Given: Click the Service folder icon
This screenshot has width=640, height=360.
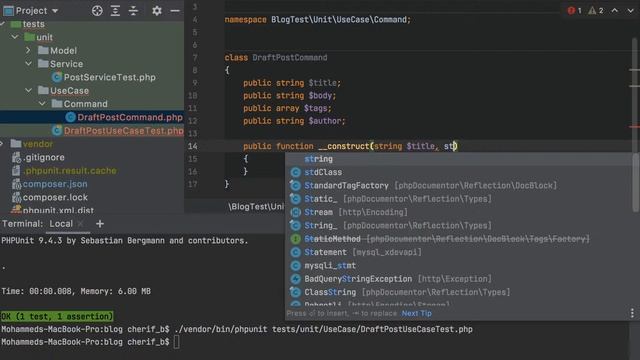Looking at the screenshot, I should (43, 64).
